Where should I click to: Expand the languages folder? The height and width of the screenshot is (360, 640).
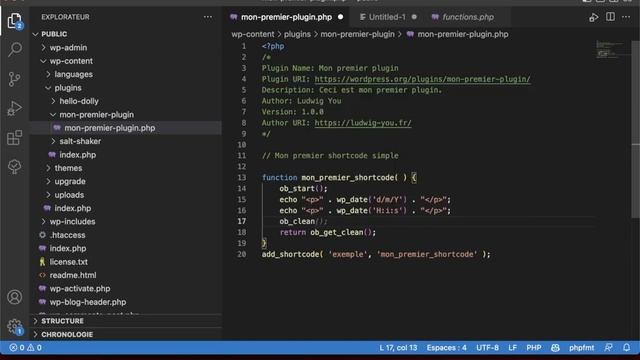click(x=73, y=75)
